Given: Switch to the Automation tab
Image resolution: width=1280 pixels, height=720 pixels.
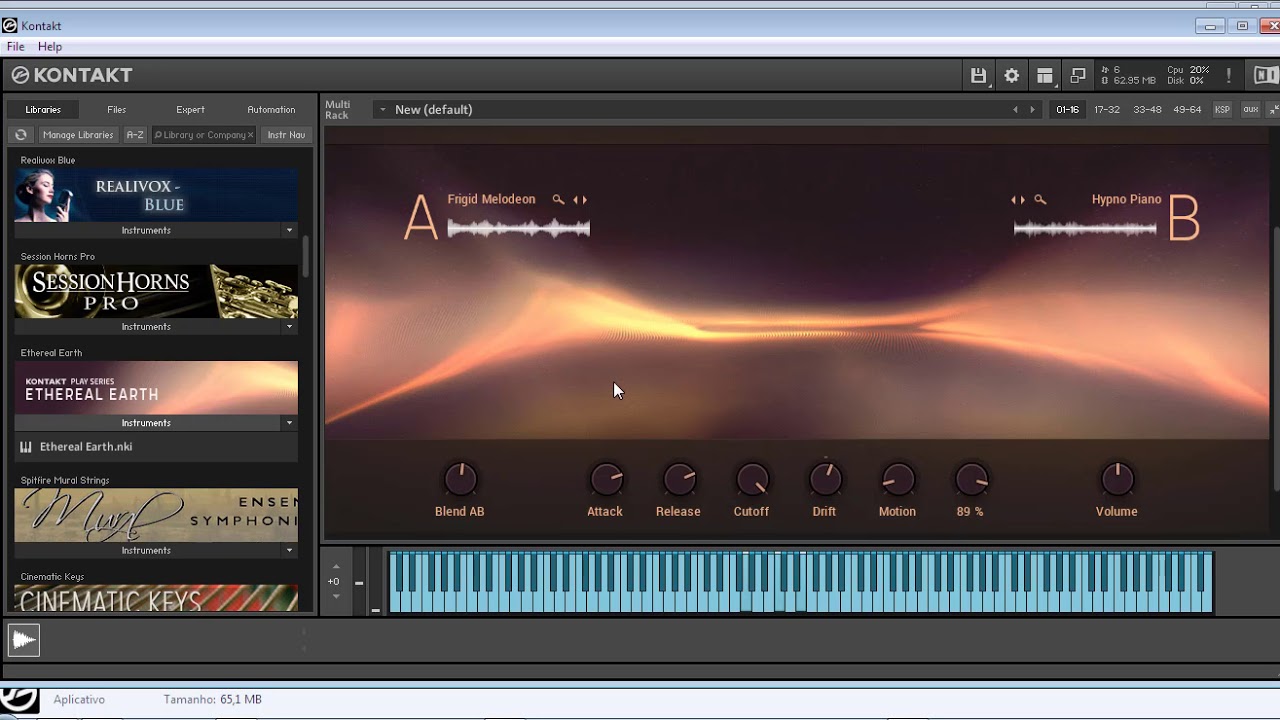Looking at the screenshot, I should [x=271, y=110].
